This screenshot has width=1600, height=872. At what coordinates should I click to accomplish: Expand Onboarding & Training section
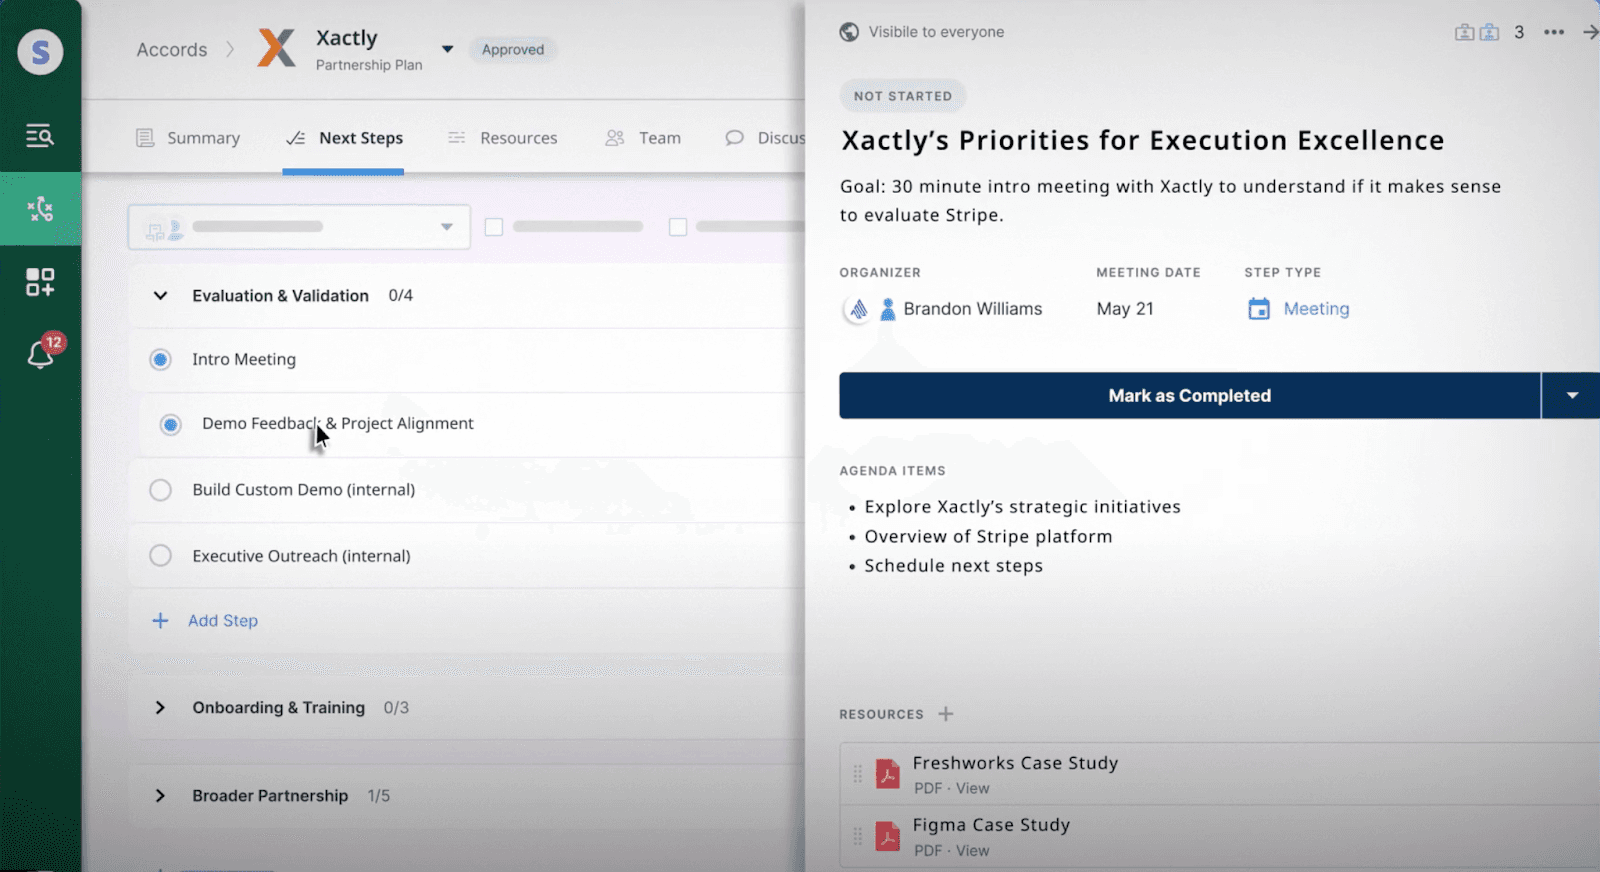click(x=160, y=708)
